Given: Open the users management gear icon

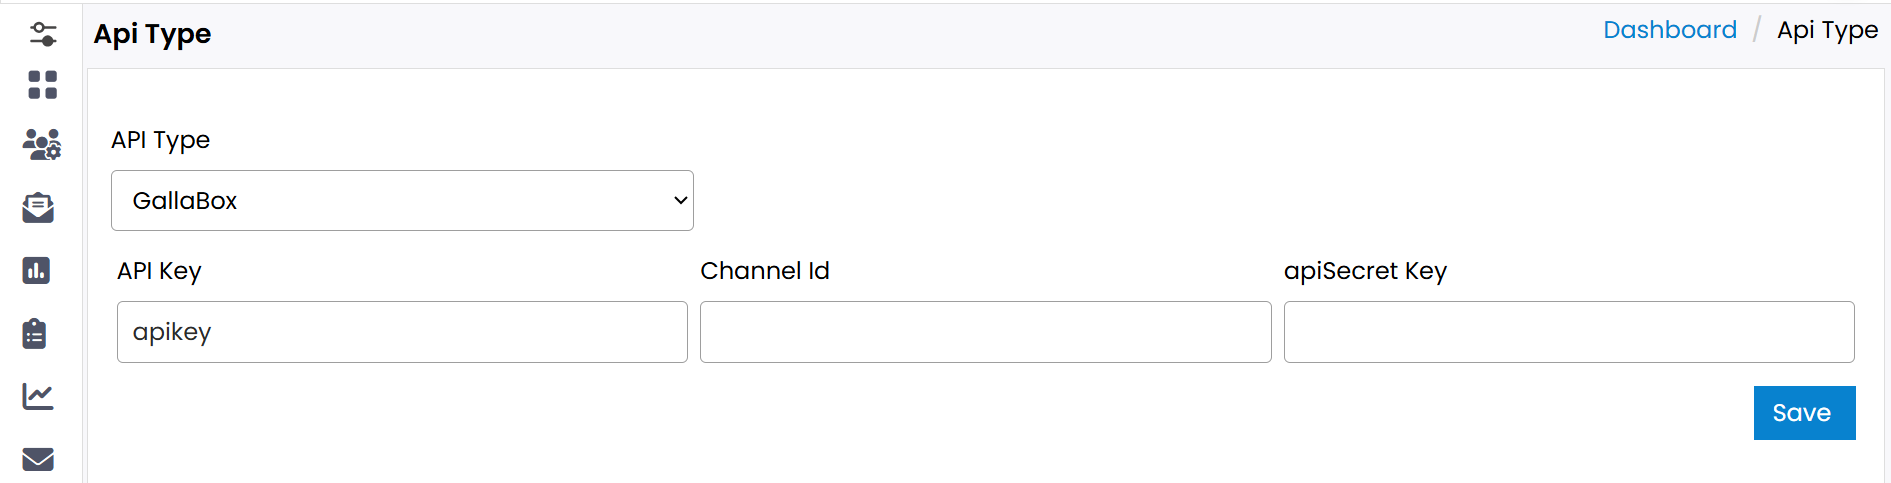Looking at the screenshot, I should click(x=42, y=145).
